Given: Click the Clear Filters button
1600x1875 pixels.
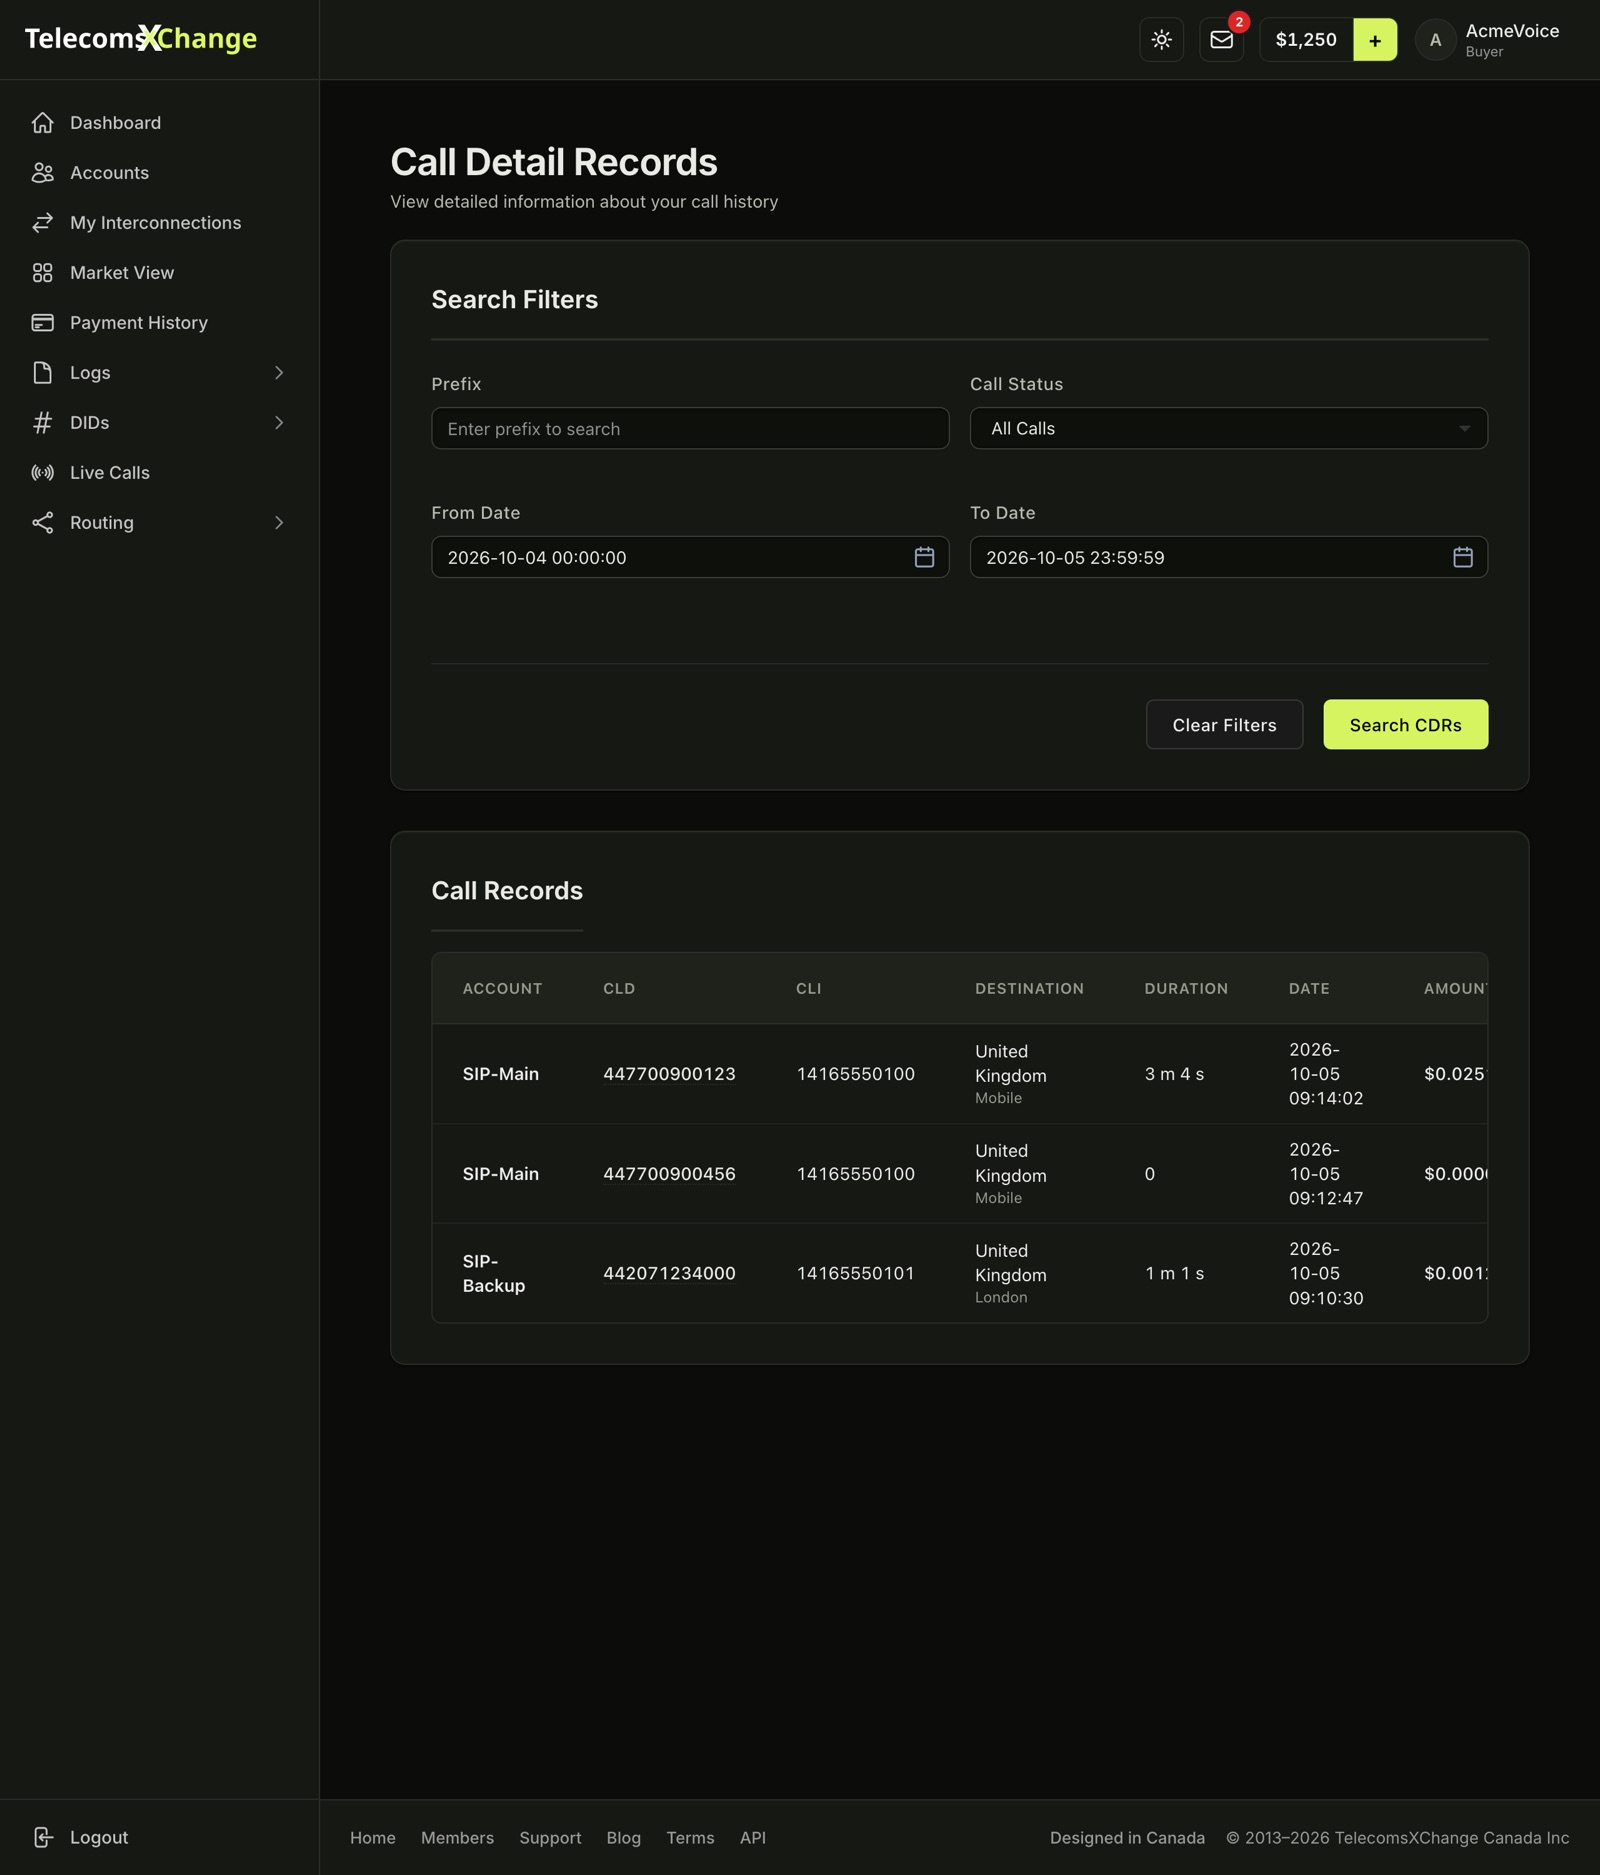Looking at the screenshot, I should (1224, 724).
